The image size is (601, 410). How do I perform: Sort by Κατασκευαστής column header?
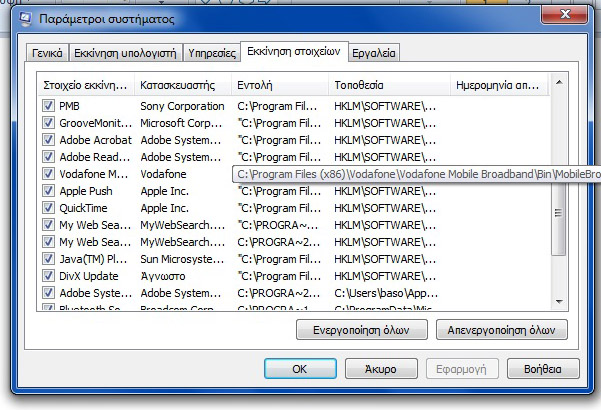click(183, 85)
